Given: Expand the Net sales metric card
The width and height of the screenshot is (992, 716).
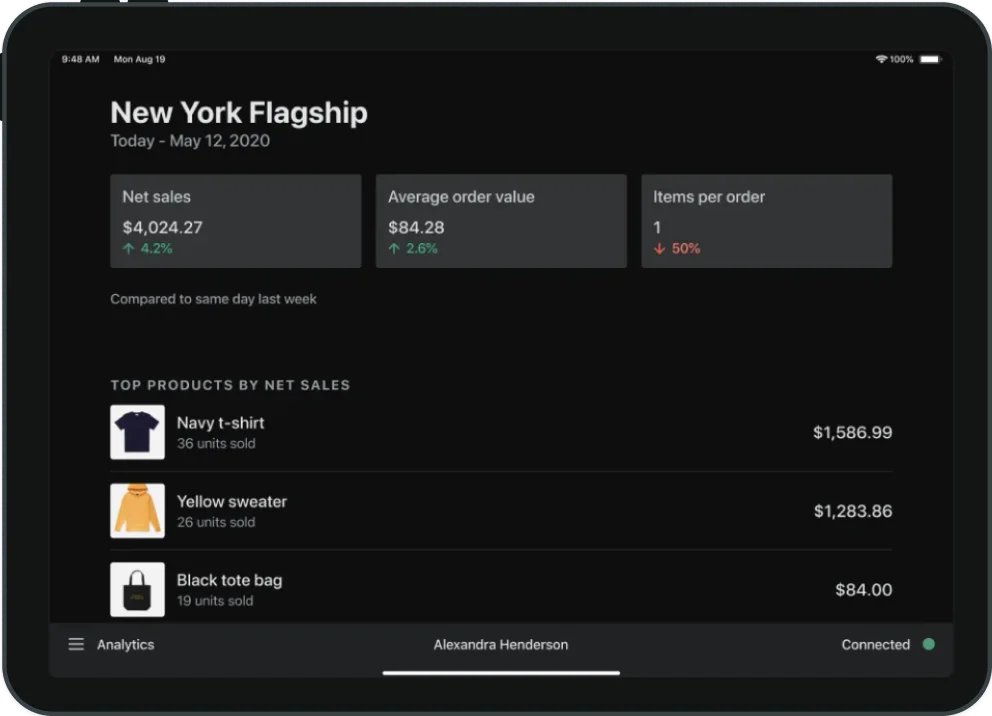Looking at the screenshot, I should coord(235,220).
